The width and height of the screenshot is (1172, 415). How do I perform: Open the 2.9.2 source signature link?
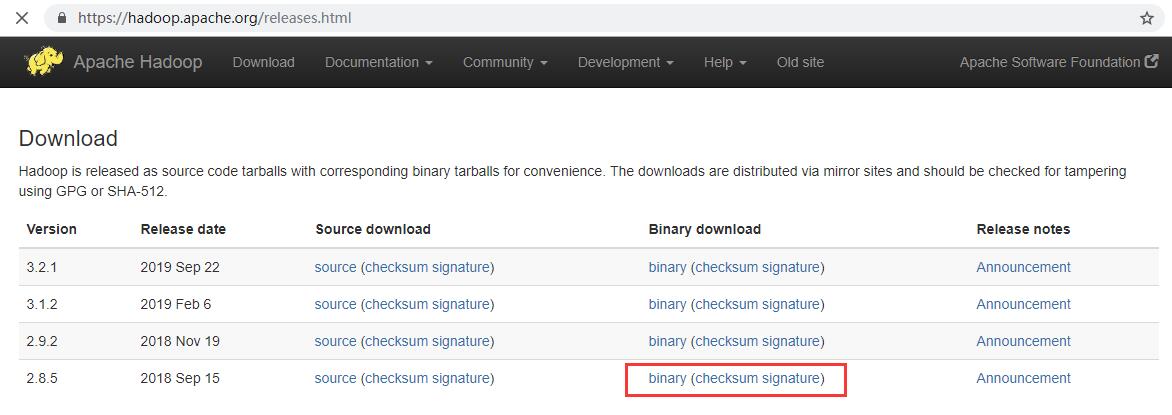[x=460, y=341]
